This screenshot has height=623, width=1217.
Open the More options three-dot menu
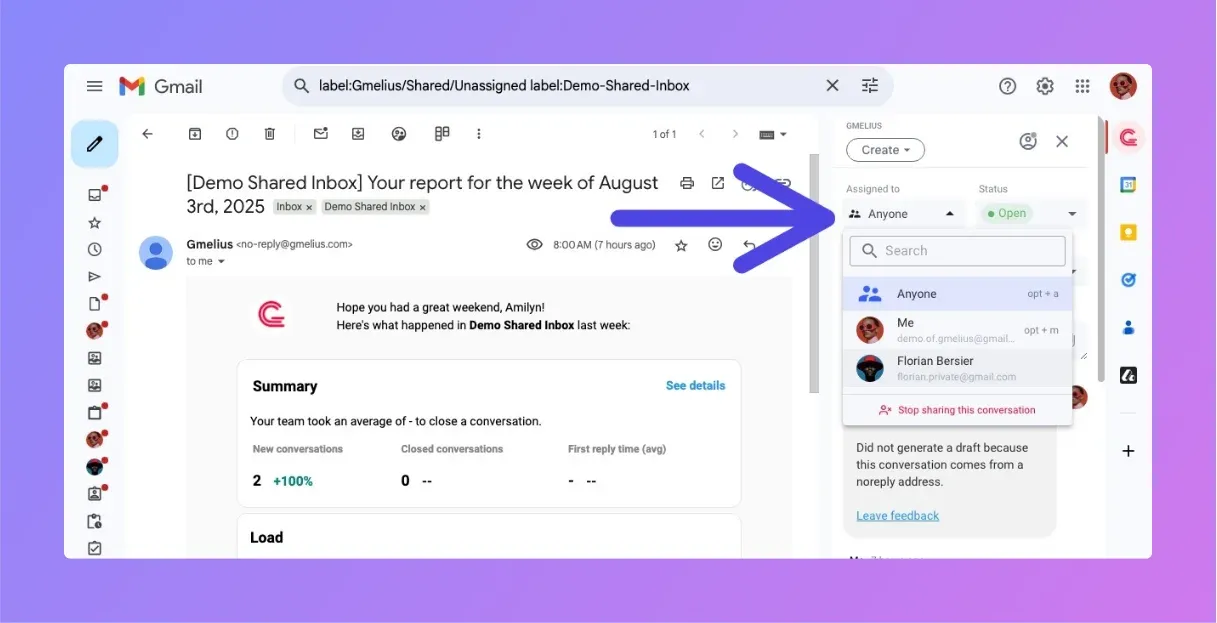click(x=479, y=134)
